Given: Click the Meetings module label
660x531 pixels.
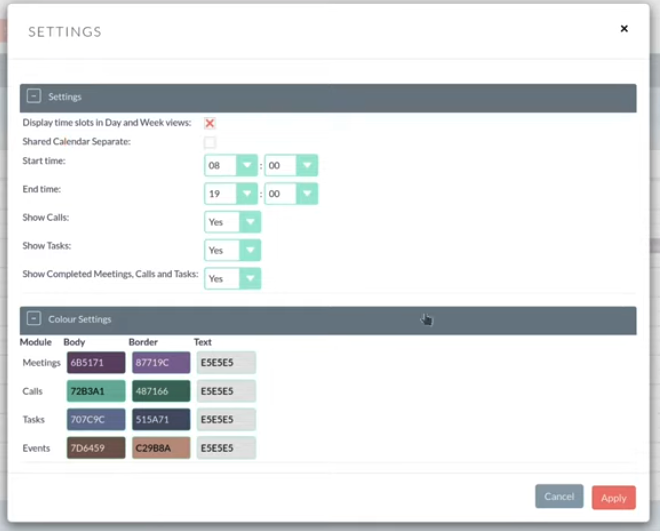Looking at the screenshot, I should pyautogui.click(x=42, y=363).
